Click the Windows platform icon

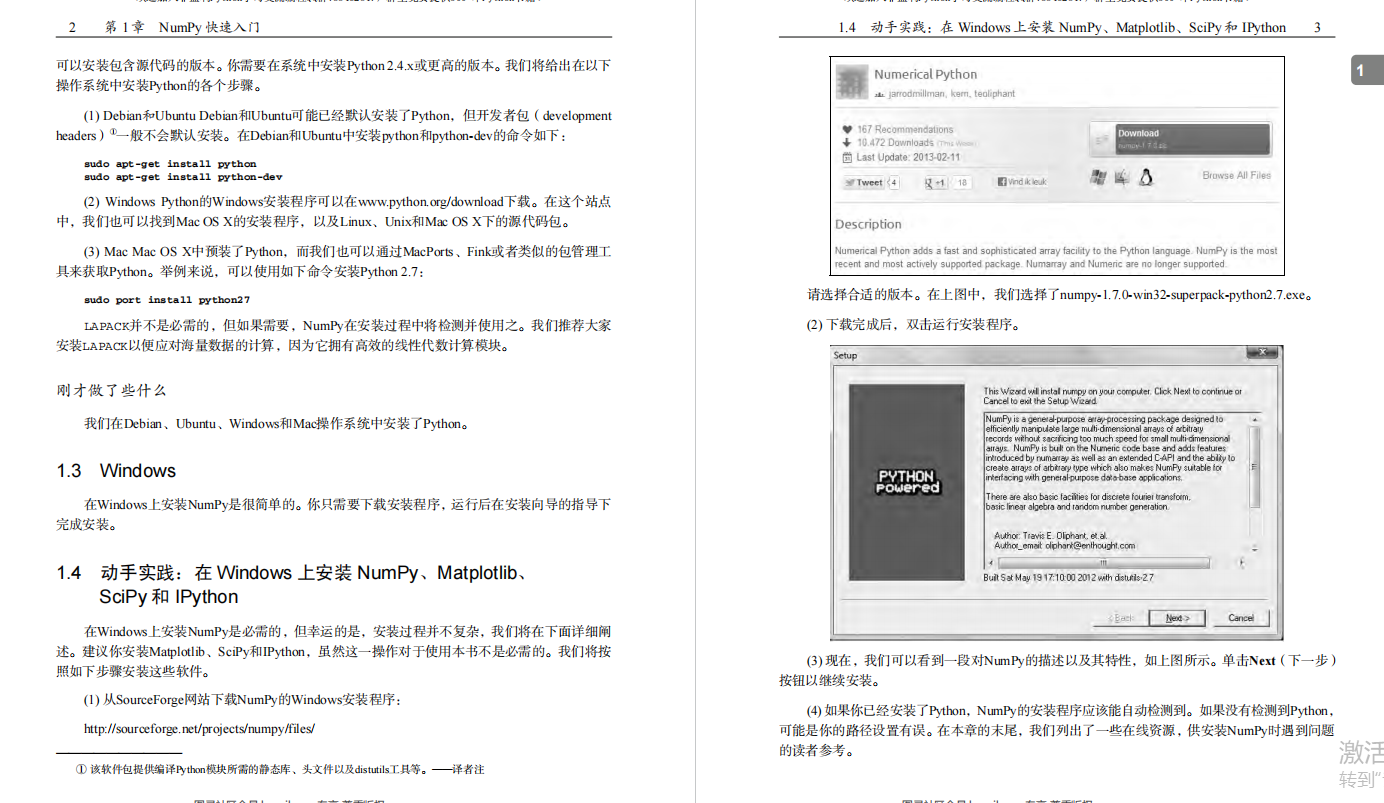1097,177
